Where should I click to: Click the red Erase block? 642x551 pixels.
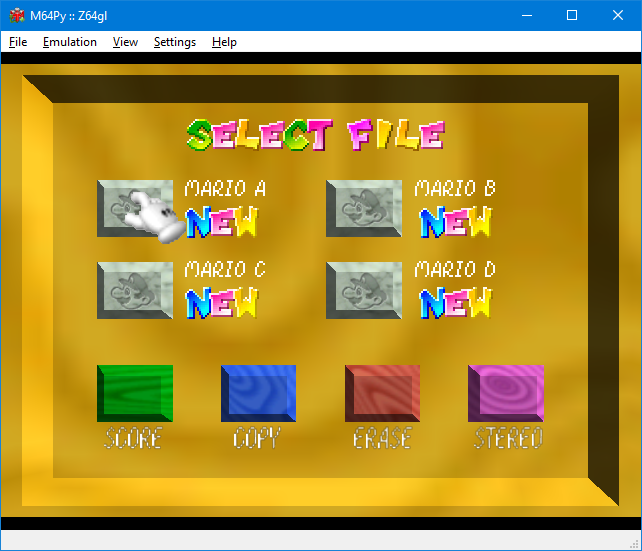[382, 393]
